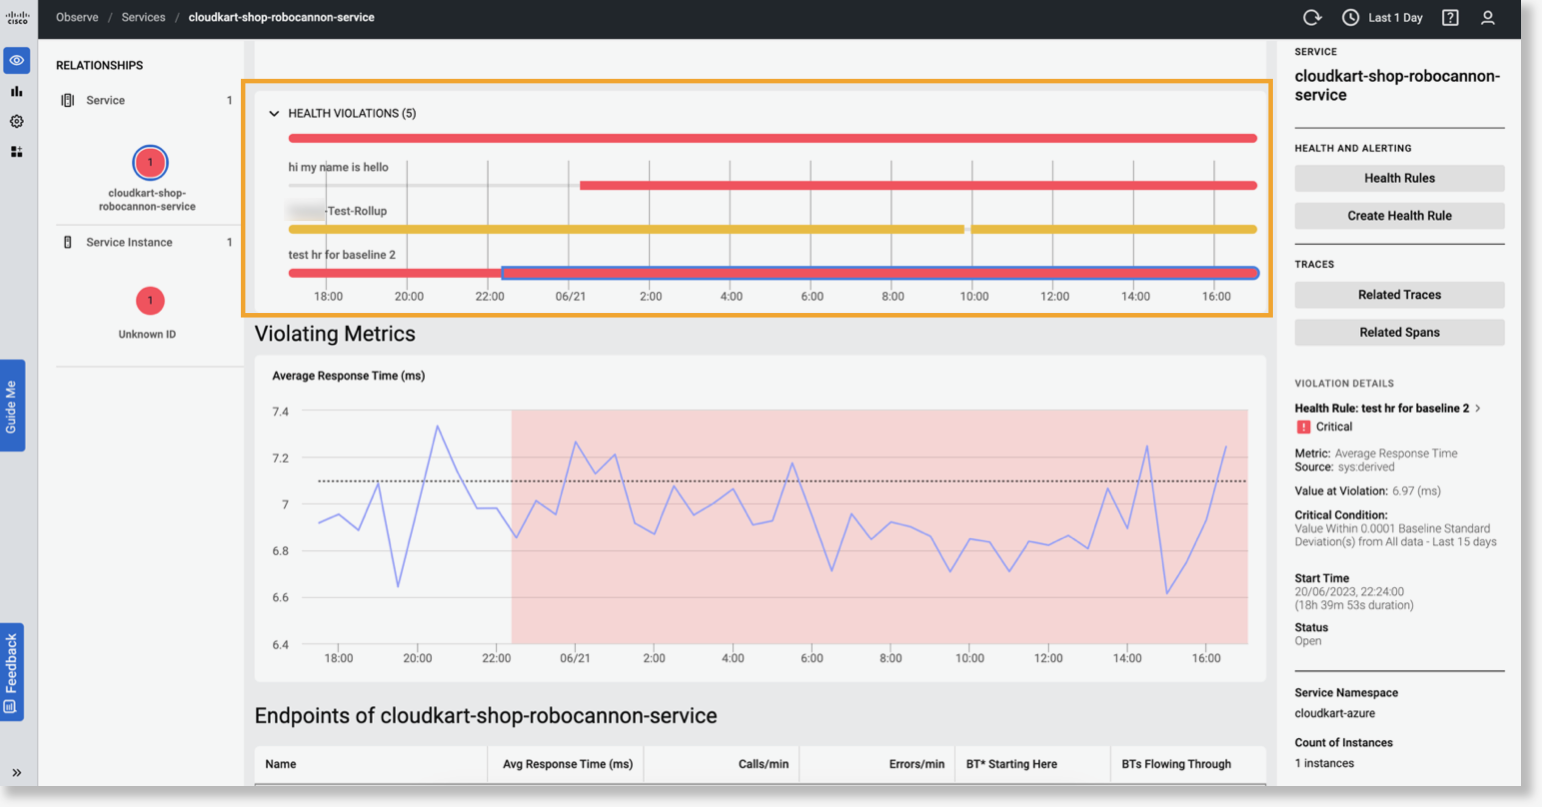Open the Last 1 Day time range selector
This screenshot has height=807, width=1542.
tap(1395, 18)
